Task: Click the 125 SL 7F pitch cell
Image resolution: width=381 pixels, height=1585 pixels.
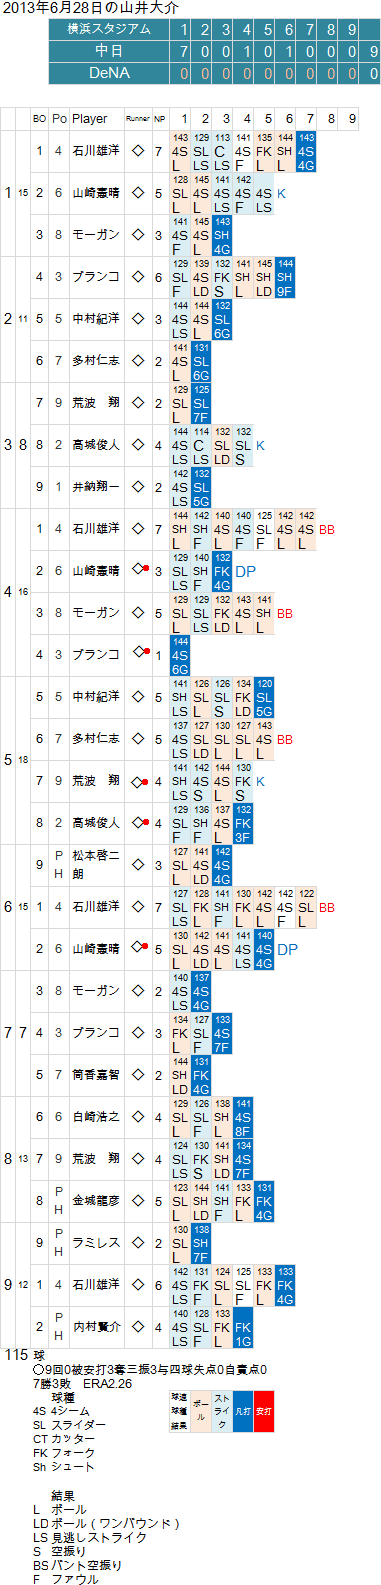Action: pos(201,403)
